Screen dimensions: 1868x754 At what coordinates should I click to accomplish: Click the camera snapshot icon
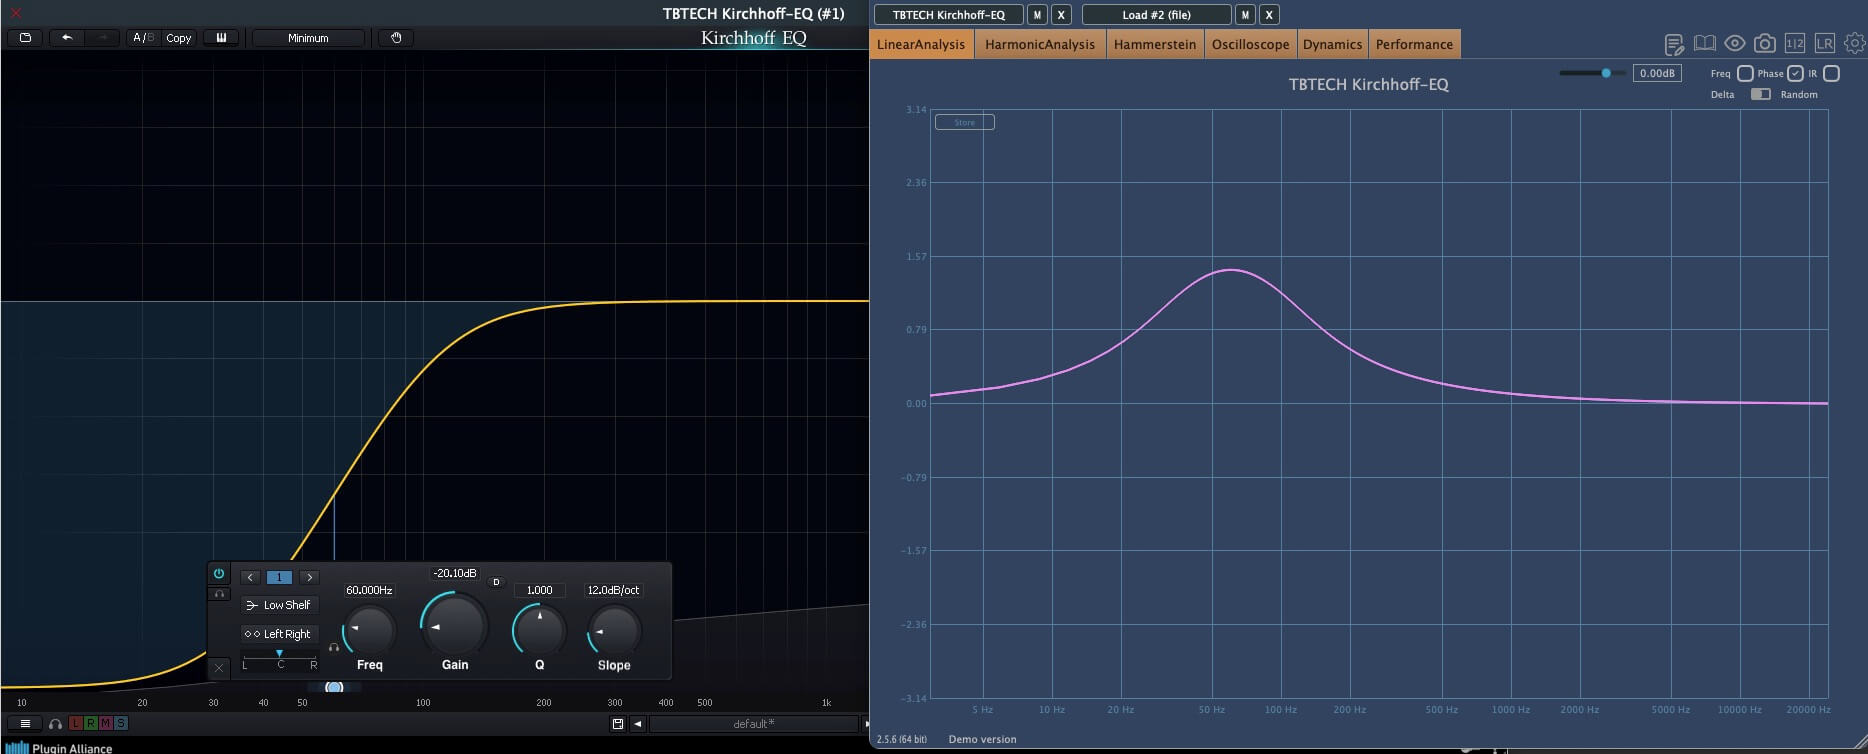(1765, 44)
